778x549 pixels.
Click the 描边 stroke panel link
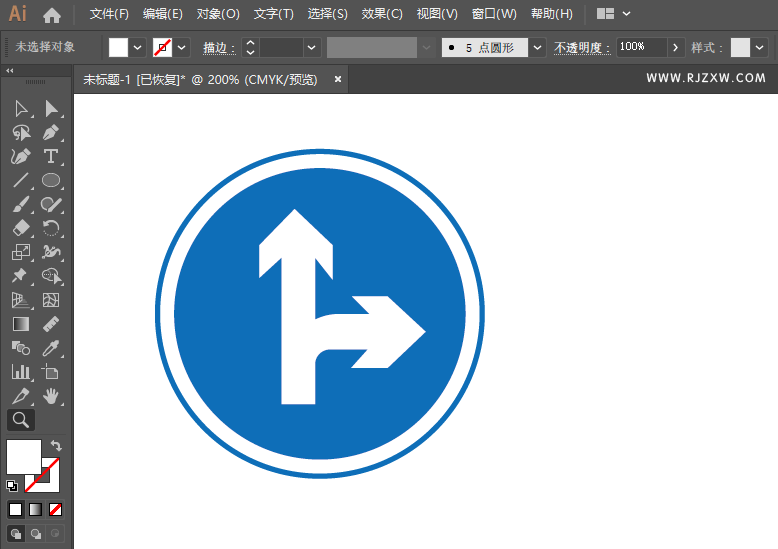[x=219, y=48]
